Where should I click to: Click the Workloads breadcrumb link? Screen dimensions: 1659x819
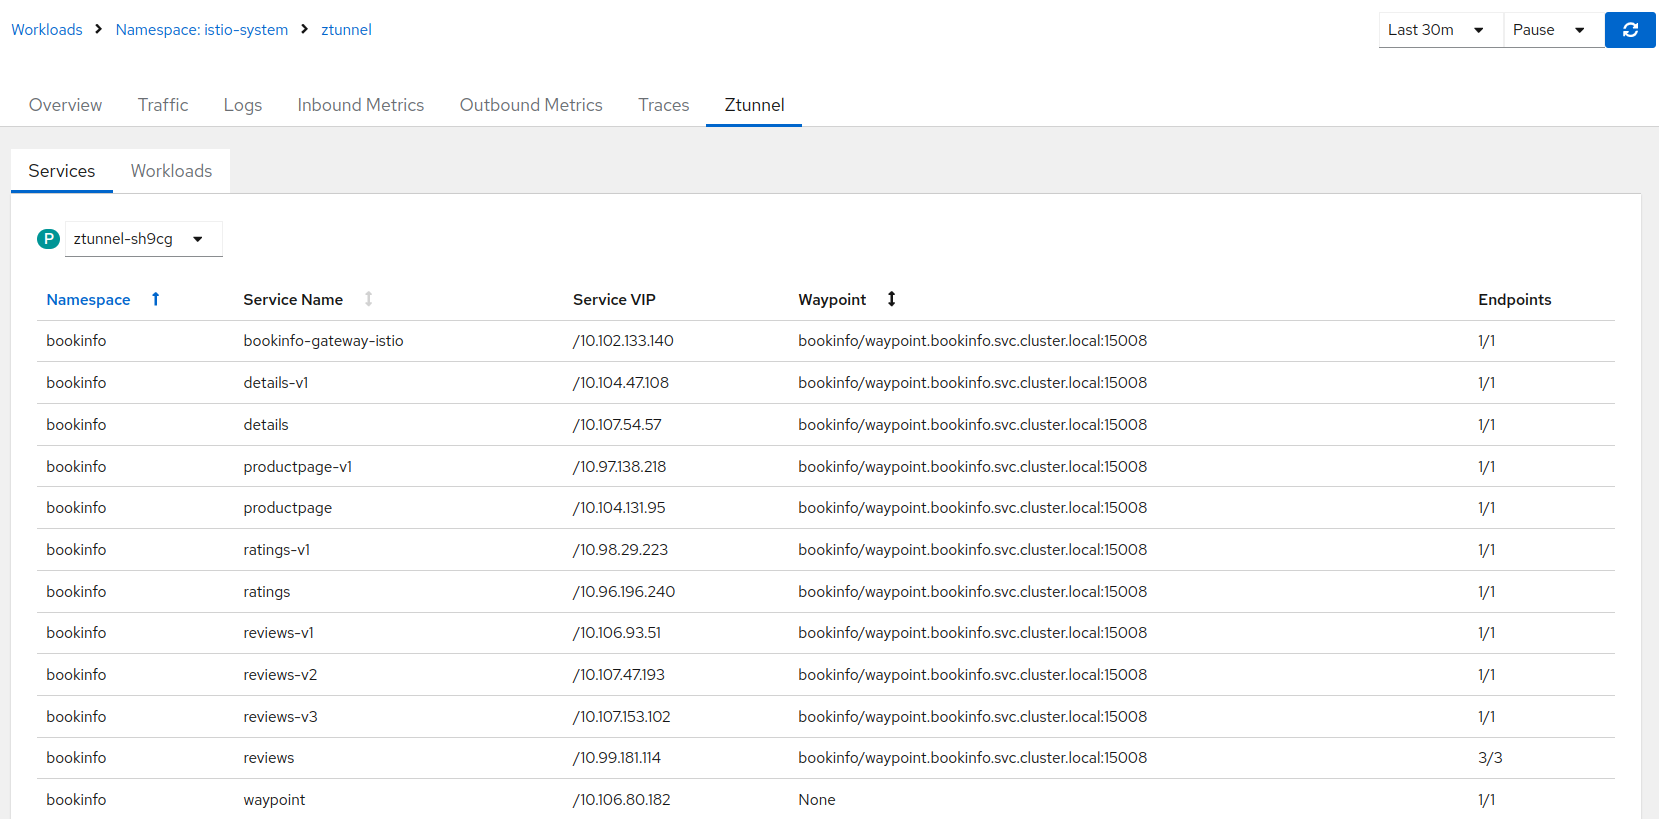[47, 30]
